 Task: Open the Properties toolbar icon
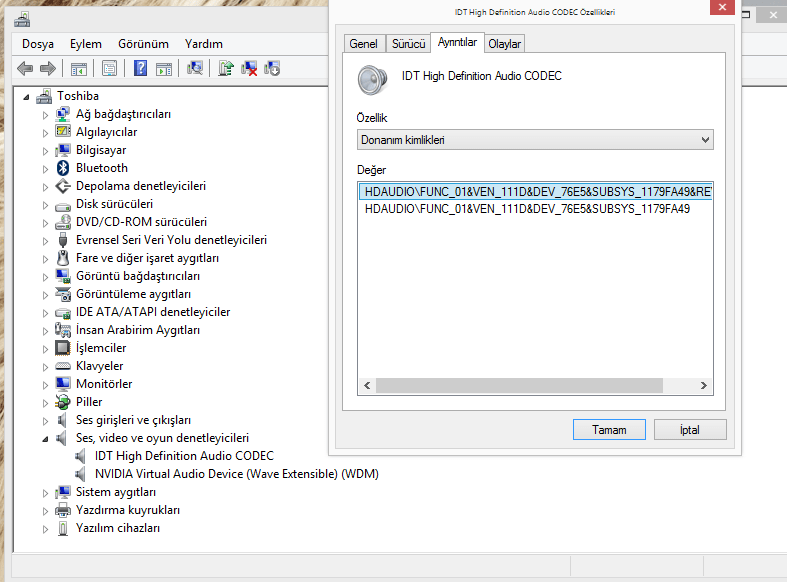coord(109,68)
